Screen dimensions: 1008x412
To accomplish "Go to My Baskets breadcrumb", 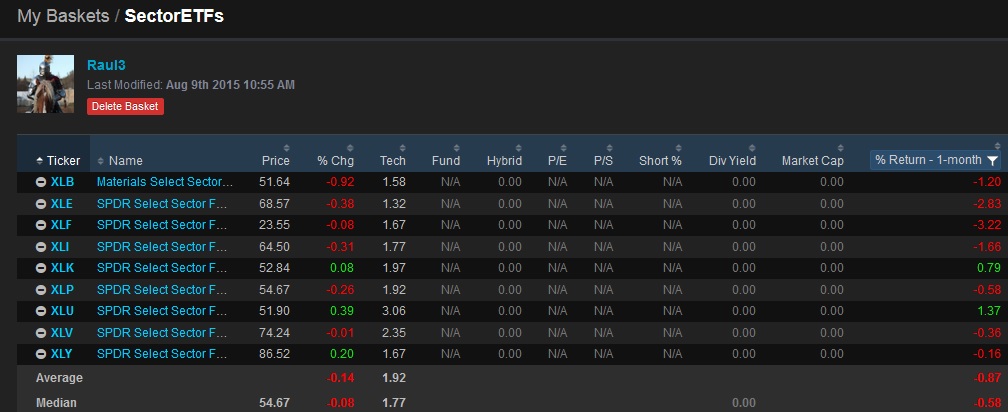I will [63, 16].
